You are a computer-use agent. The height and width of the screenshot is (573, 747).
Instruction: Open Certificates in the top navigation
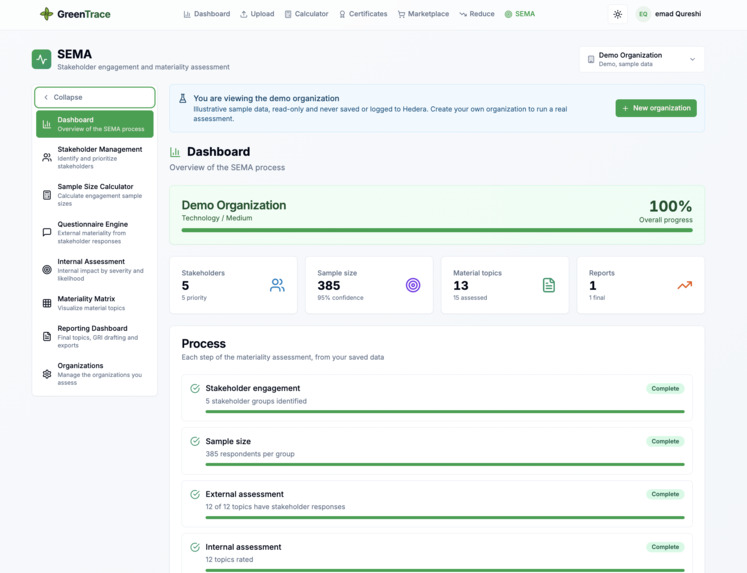(x=363, y=14)
